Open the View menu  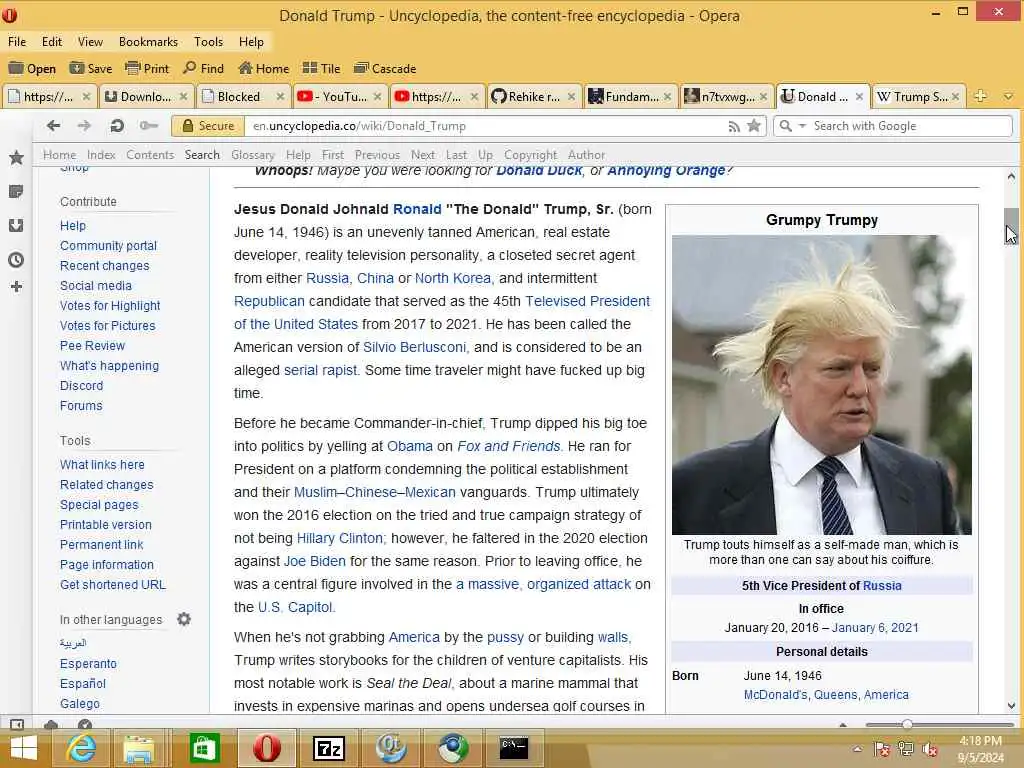pos(90,42)
